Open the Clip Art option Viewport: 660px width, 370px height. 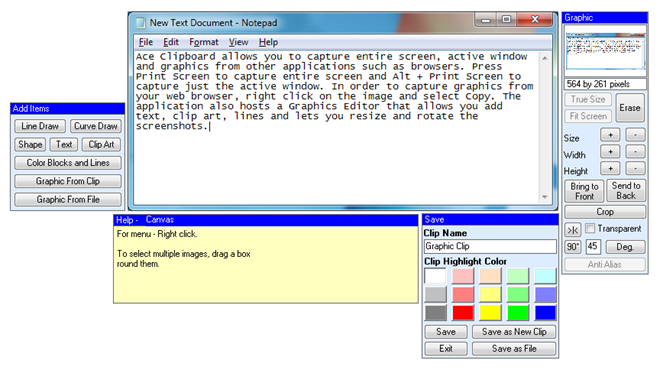101,144
